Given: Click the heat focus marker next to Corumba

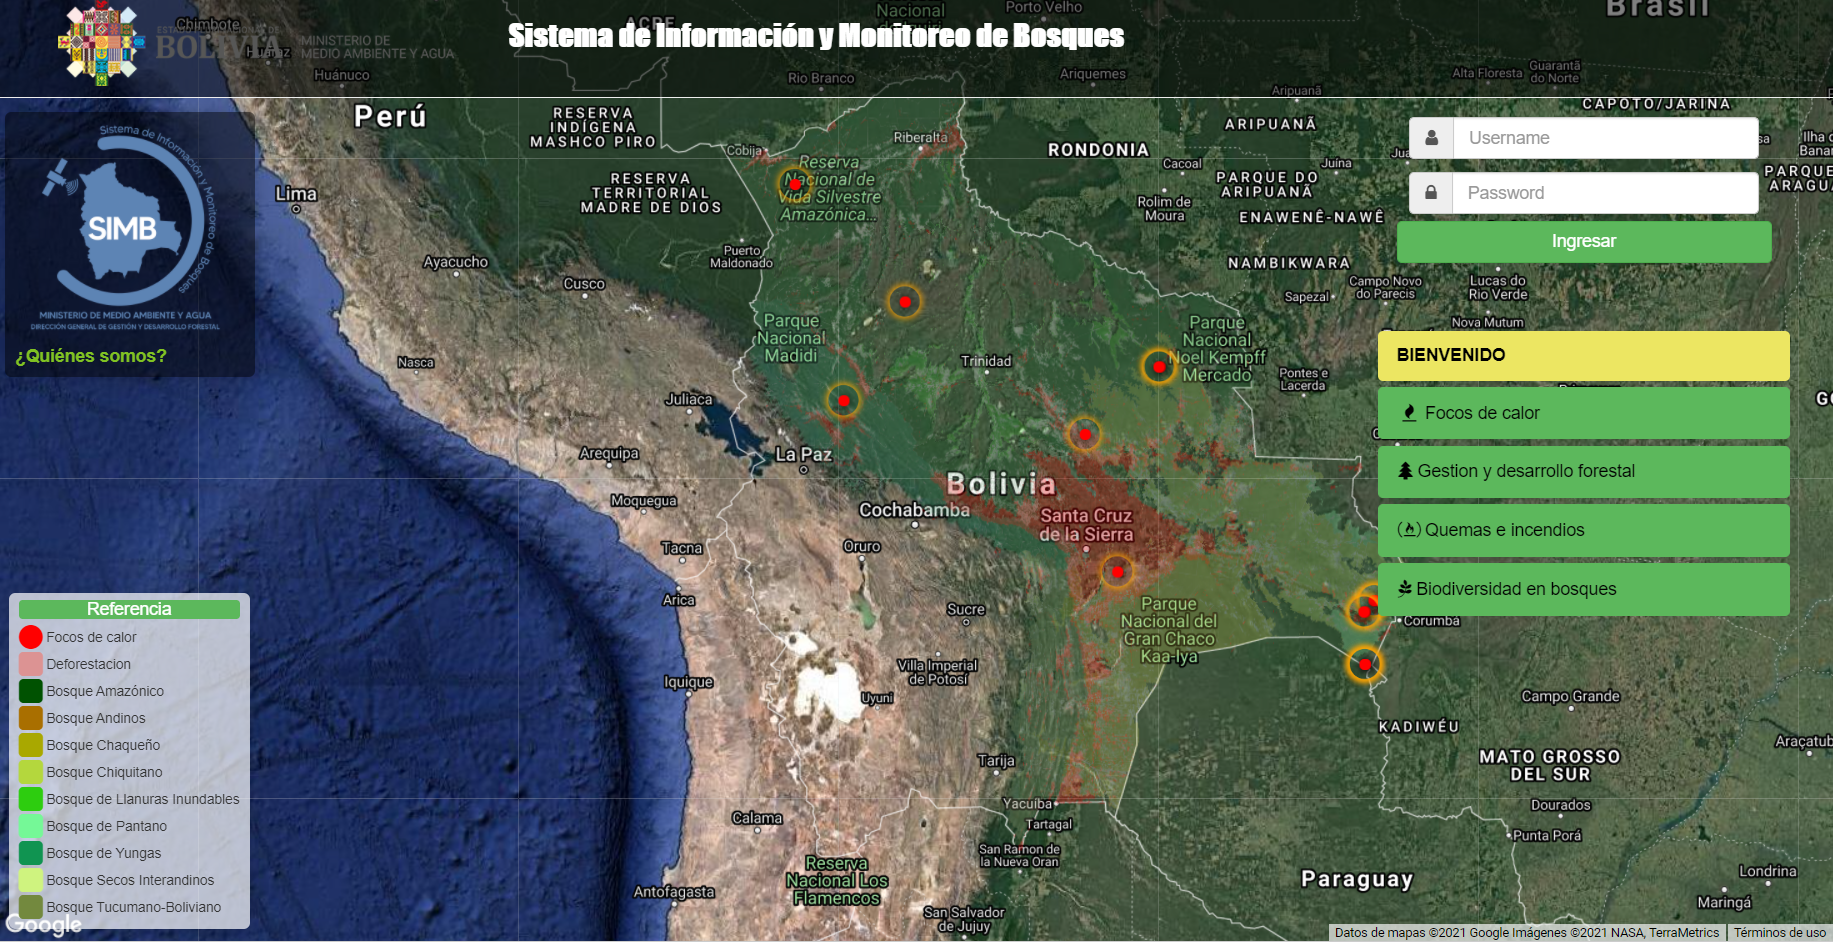Looking at the screenshot, I should [x=1365, y=609].
